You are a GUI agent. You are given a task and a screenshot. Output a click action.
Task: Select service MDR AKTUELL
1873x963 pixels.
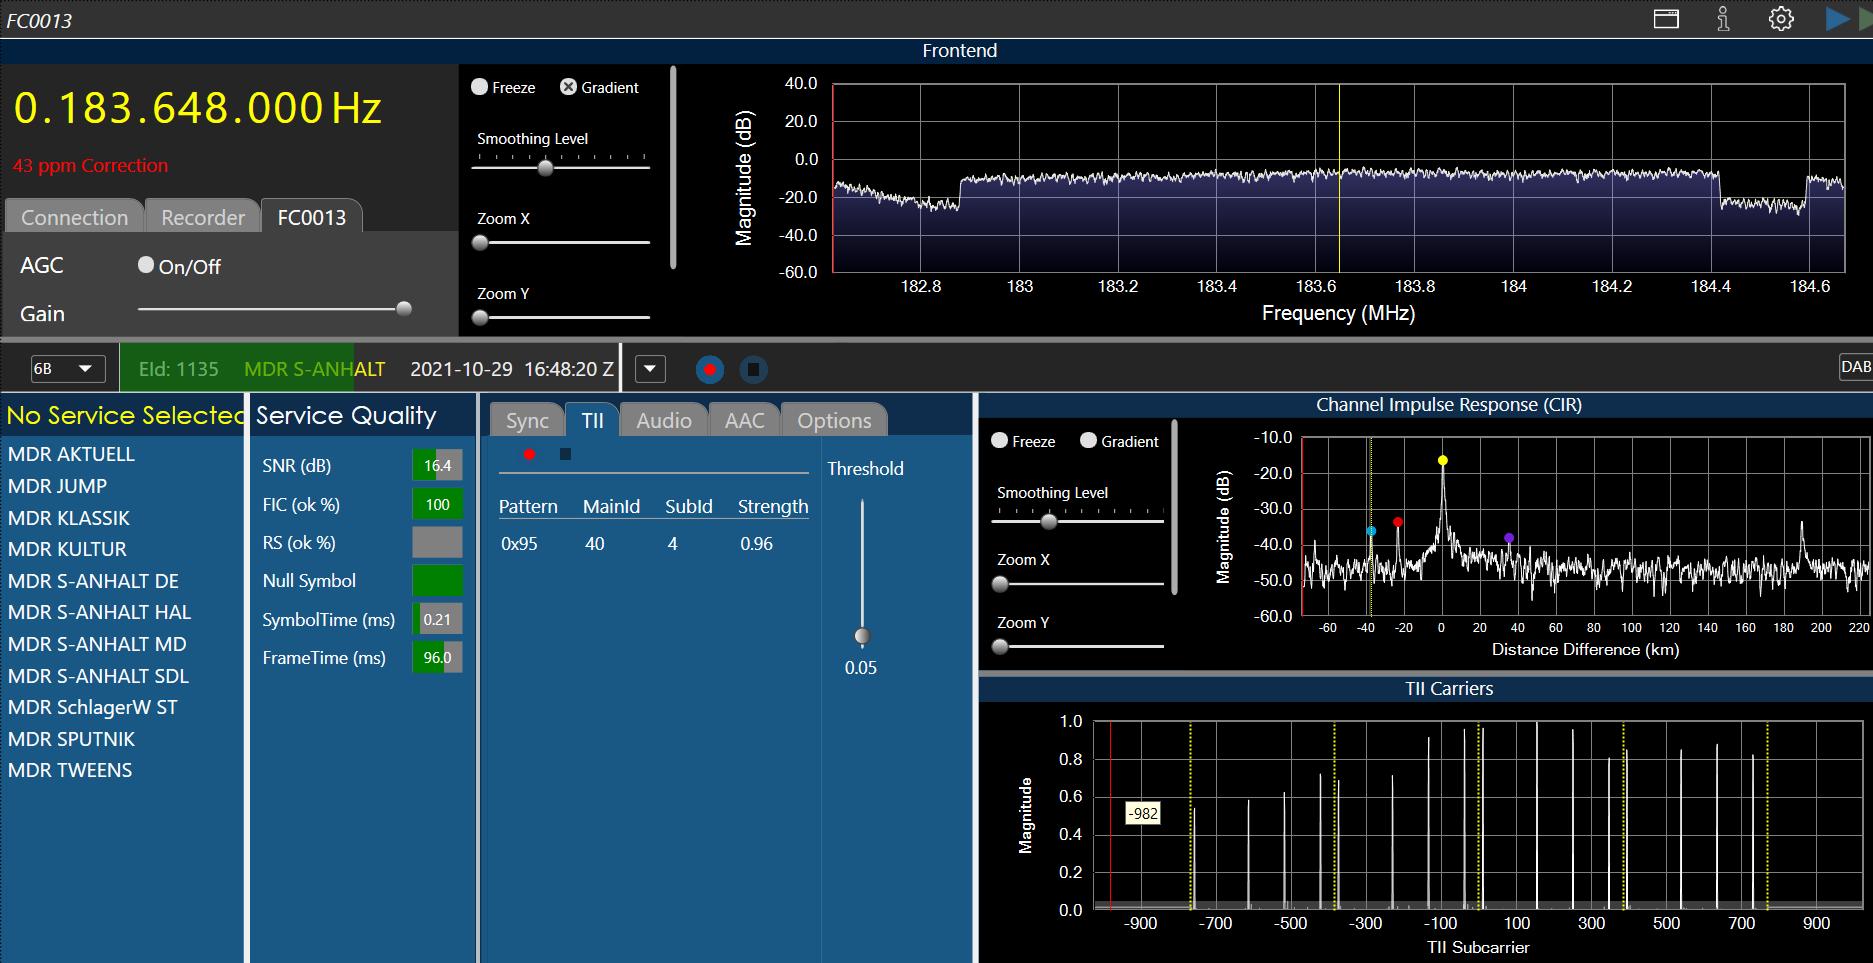coord(71,454)
